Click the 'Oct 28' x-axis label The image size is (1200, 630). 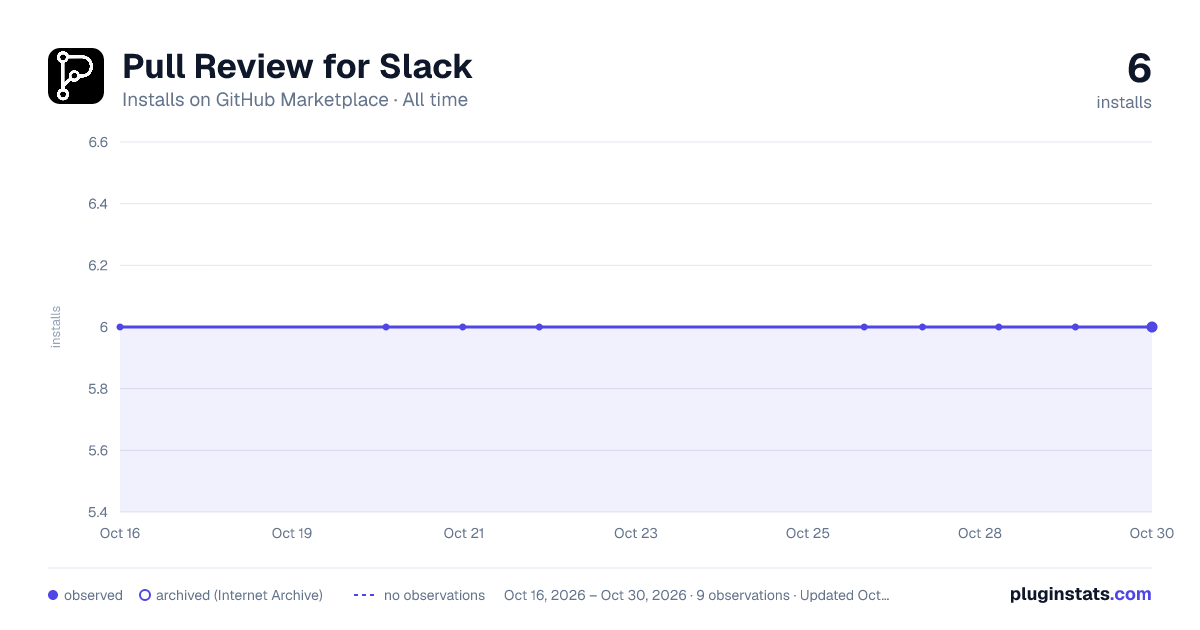[980, 533]
